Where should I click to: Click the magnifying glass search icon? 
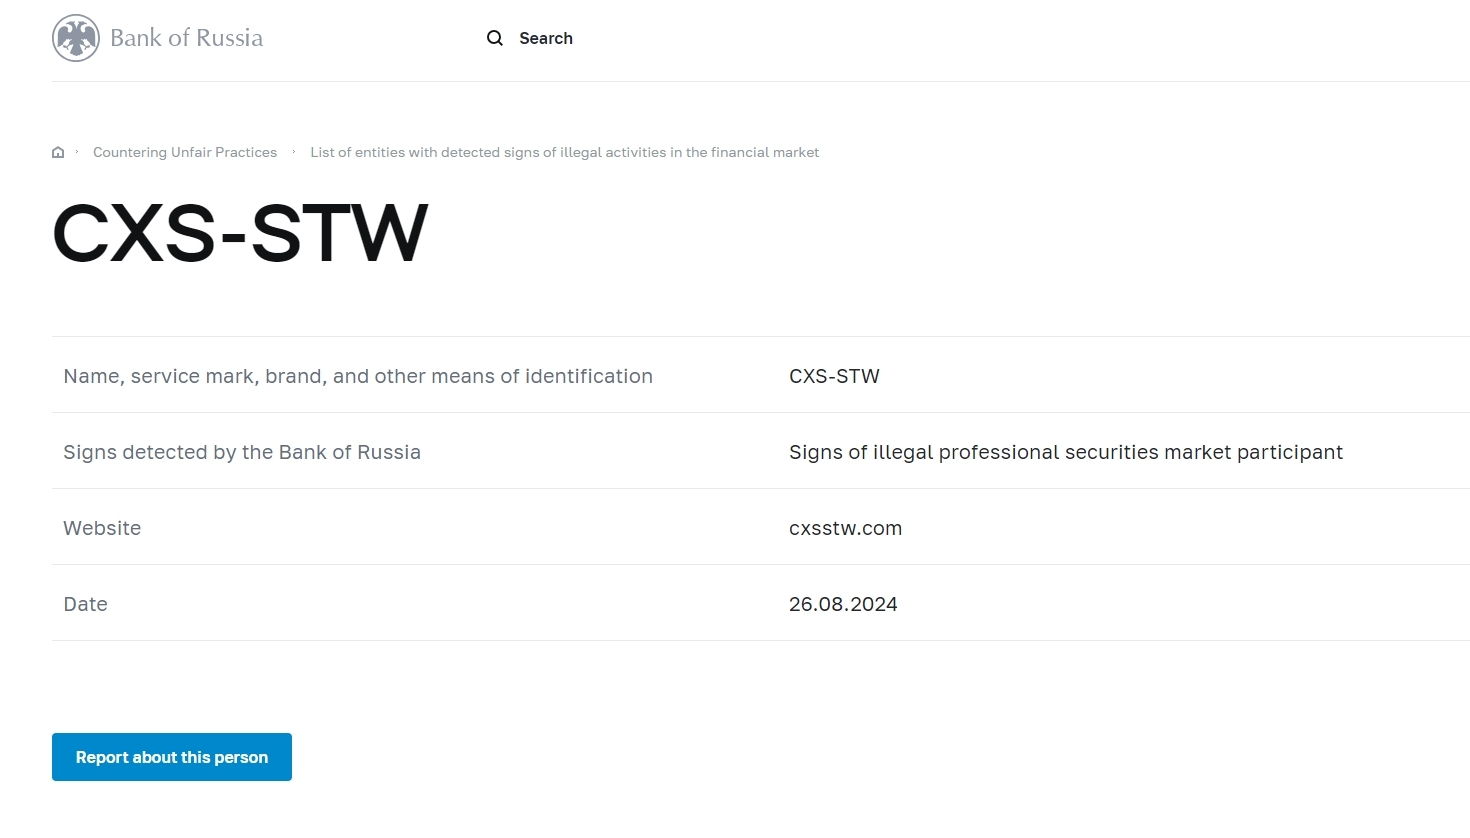click(495, 38)
